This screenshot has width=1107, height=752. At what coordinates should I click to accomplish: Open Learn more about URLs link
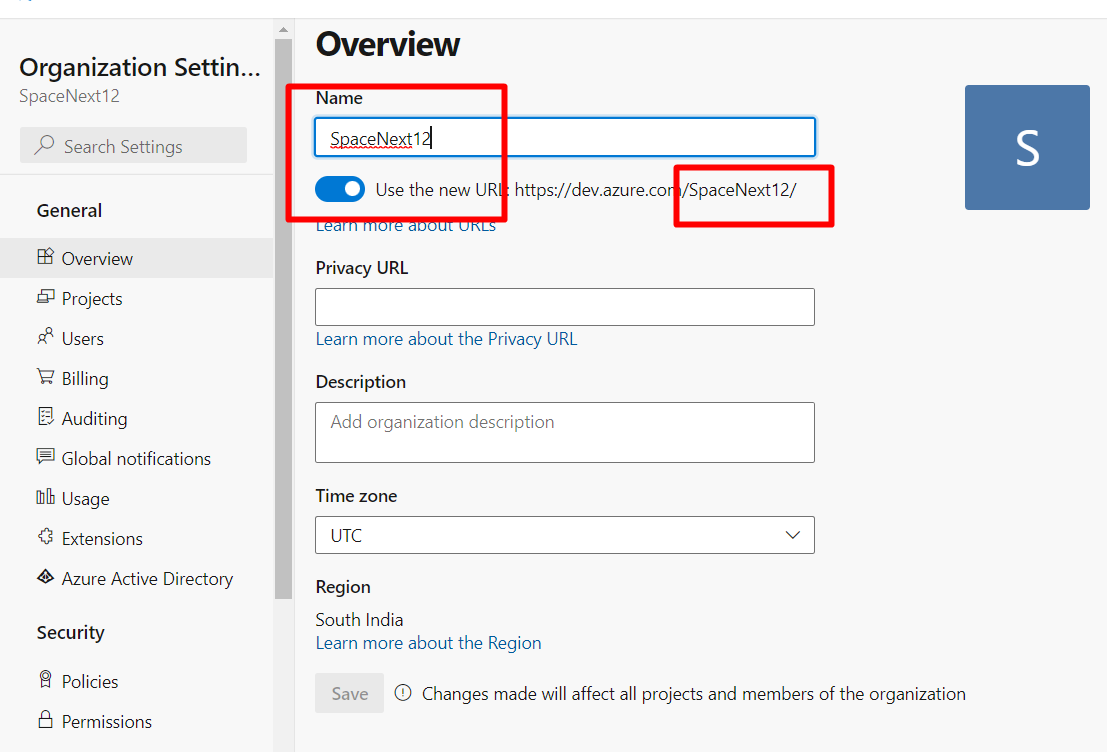pyautogui.click(x=405, y=225)
